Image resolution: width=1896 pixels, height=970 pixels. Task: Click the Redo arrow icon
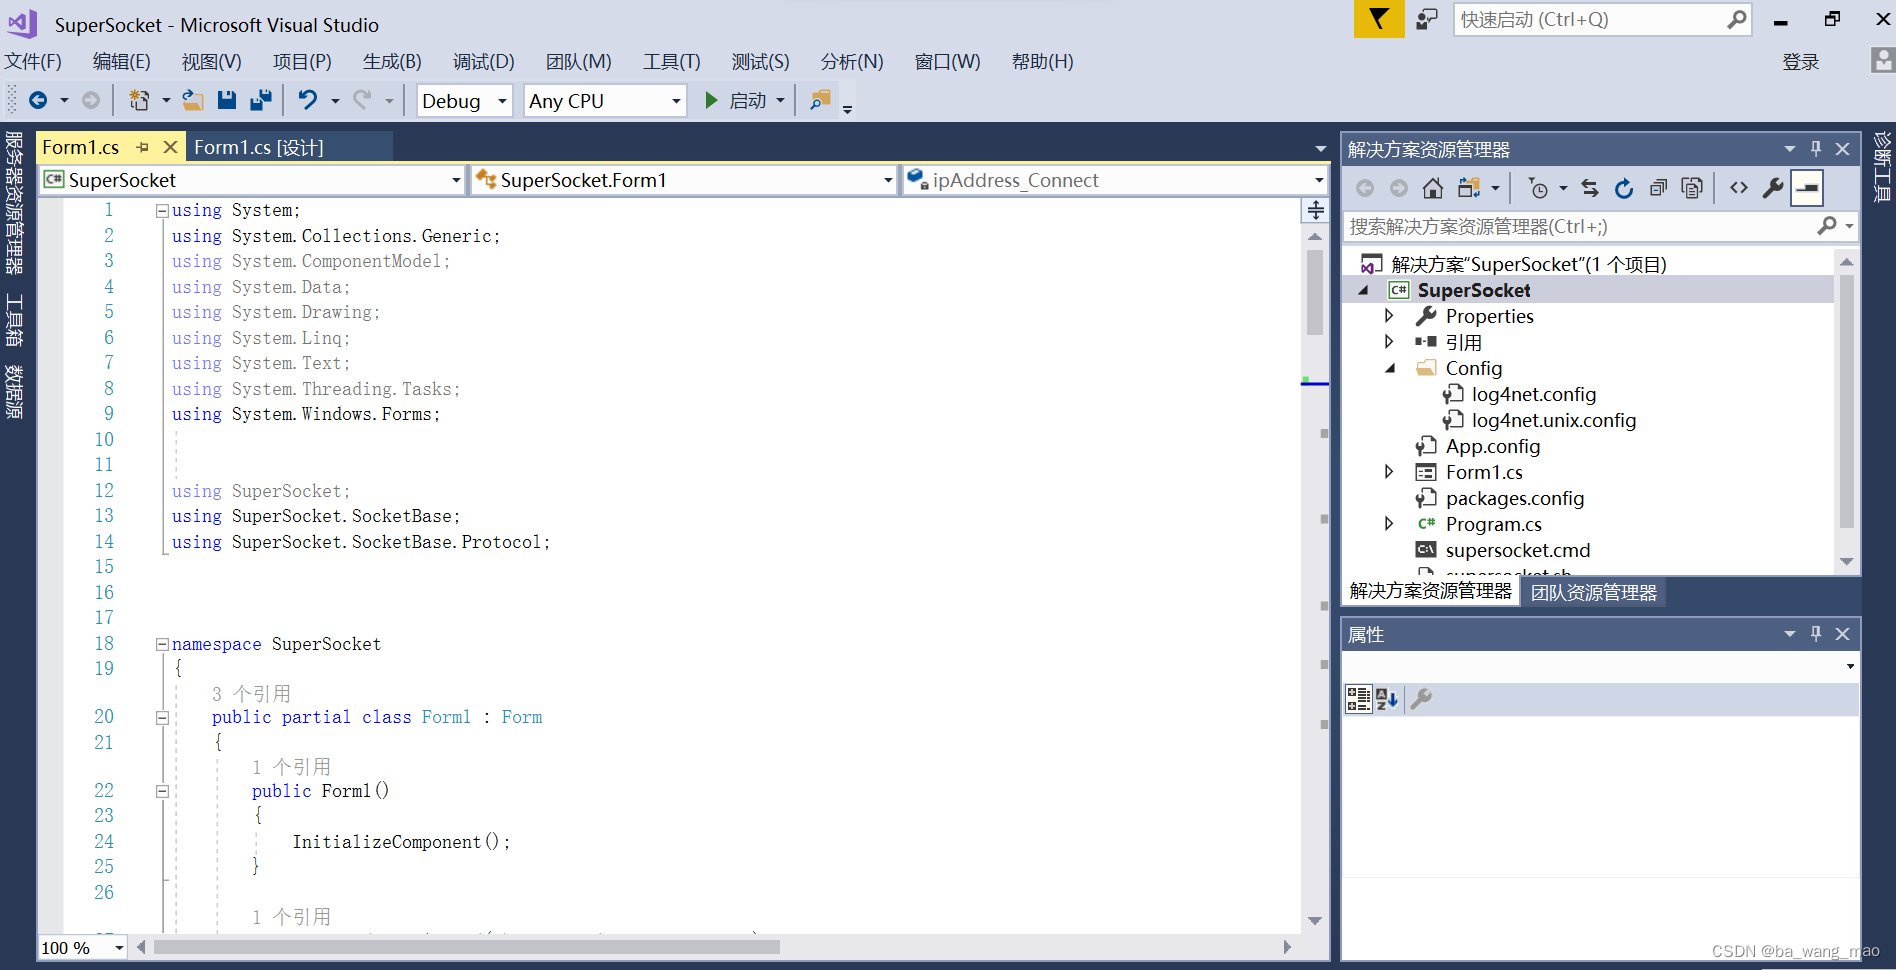362,100
